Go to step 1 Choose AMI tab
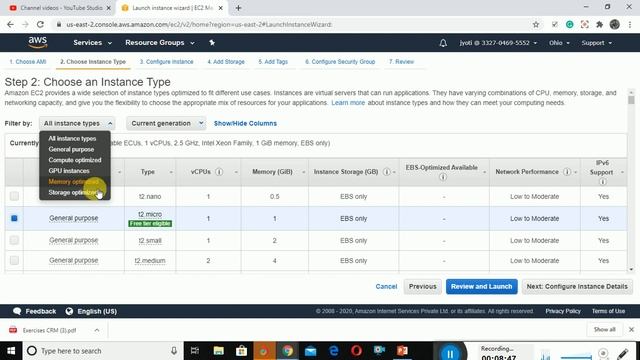 point(28,62)
